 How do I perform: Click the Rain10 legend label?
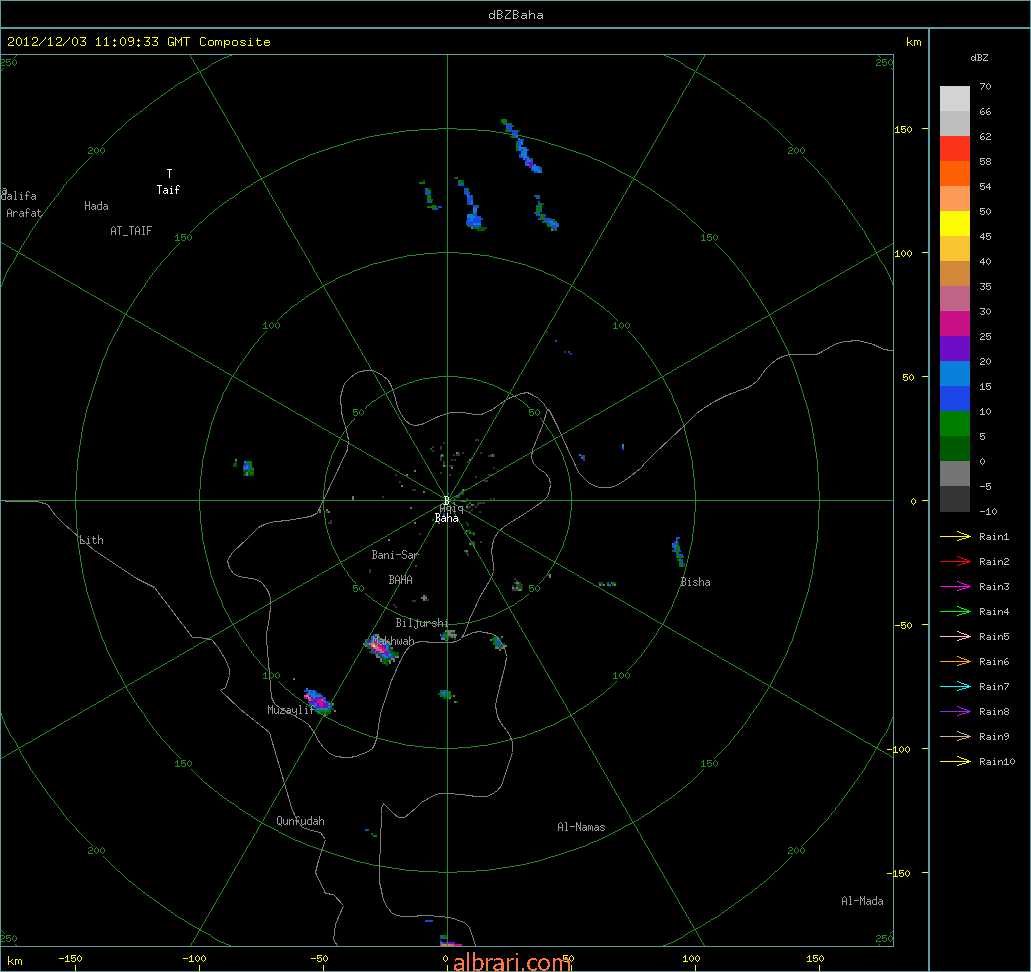(x=997, y=762)
